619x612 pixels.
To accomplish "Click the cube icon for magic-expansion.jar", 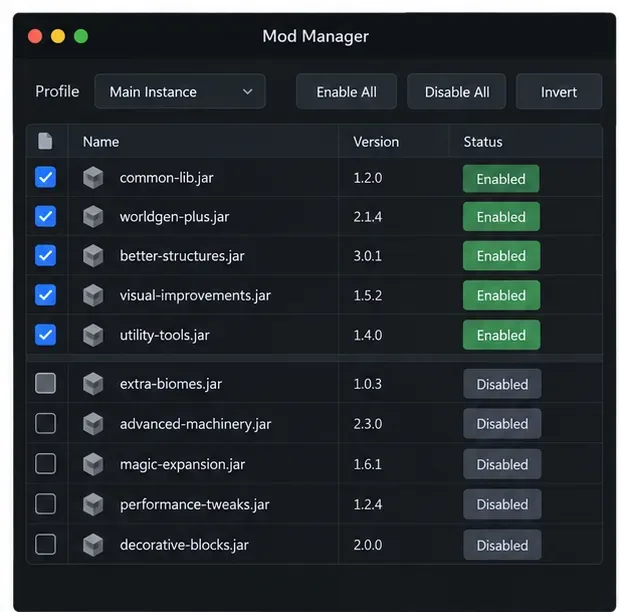I will pos(93,464).
